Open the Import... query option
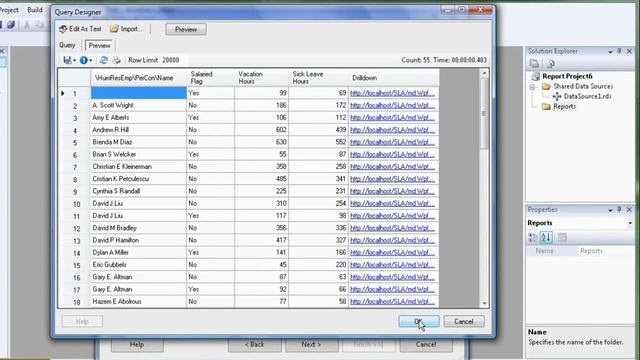The height and width of the screenshot is (360, 640). (126, 29)
